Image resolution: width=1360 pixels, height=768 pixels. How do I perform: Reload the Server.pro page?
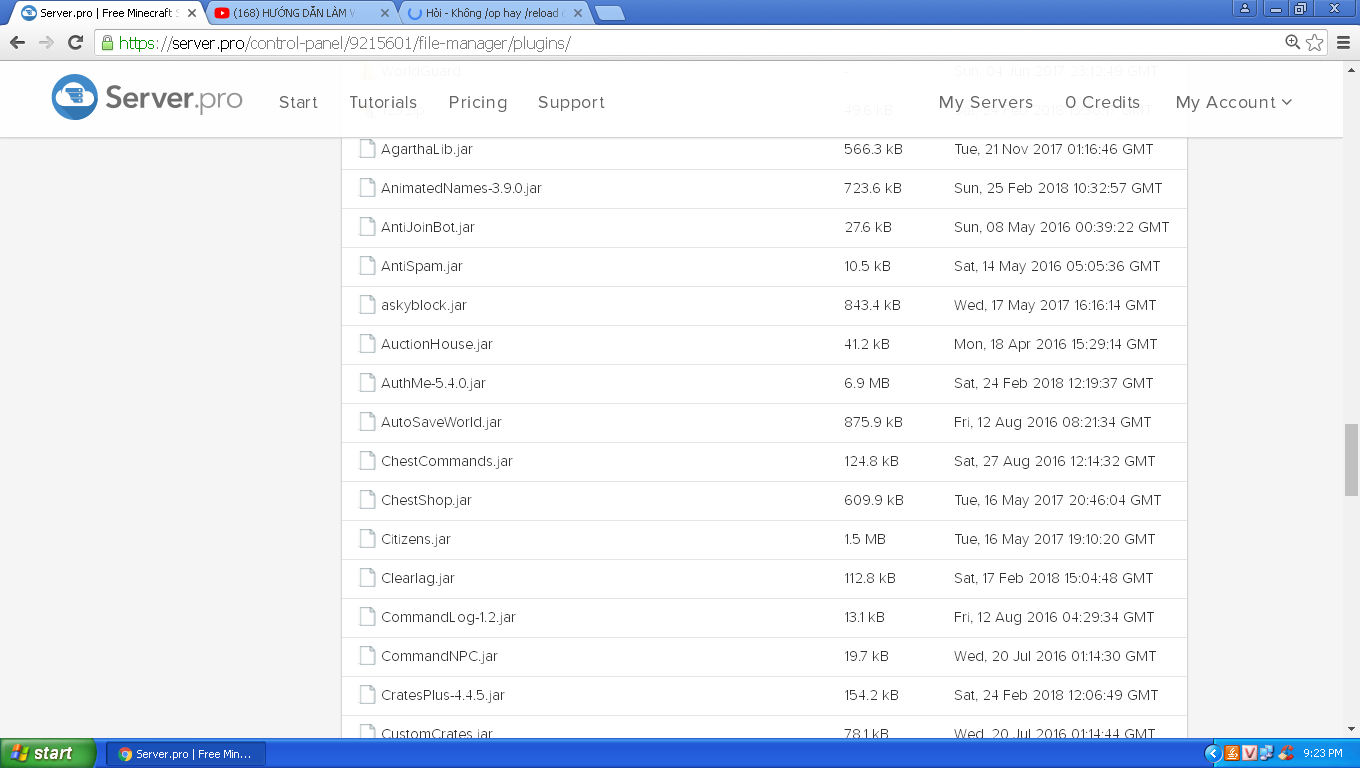click(x=75, y=43)
